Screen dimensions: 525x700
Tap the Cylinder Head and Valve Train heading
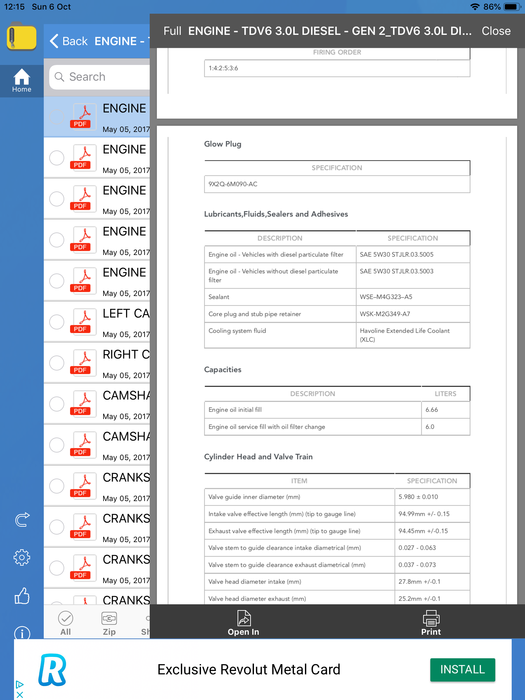point(258,456)
